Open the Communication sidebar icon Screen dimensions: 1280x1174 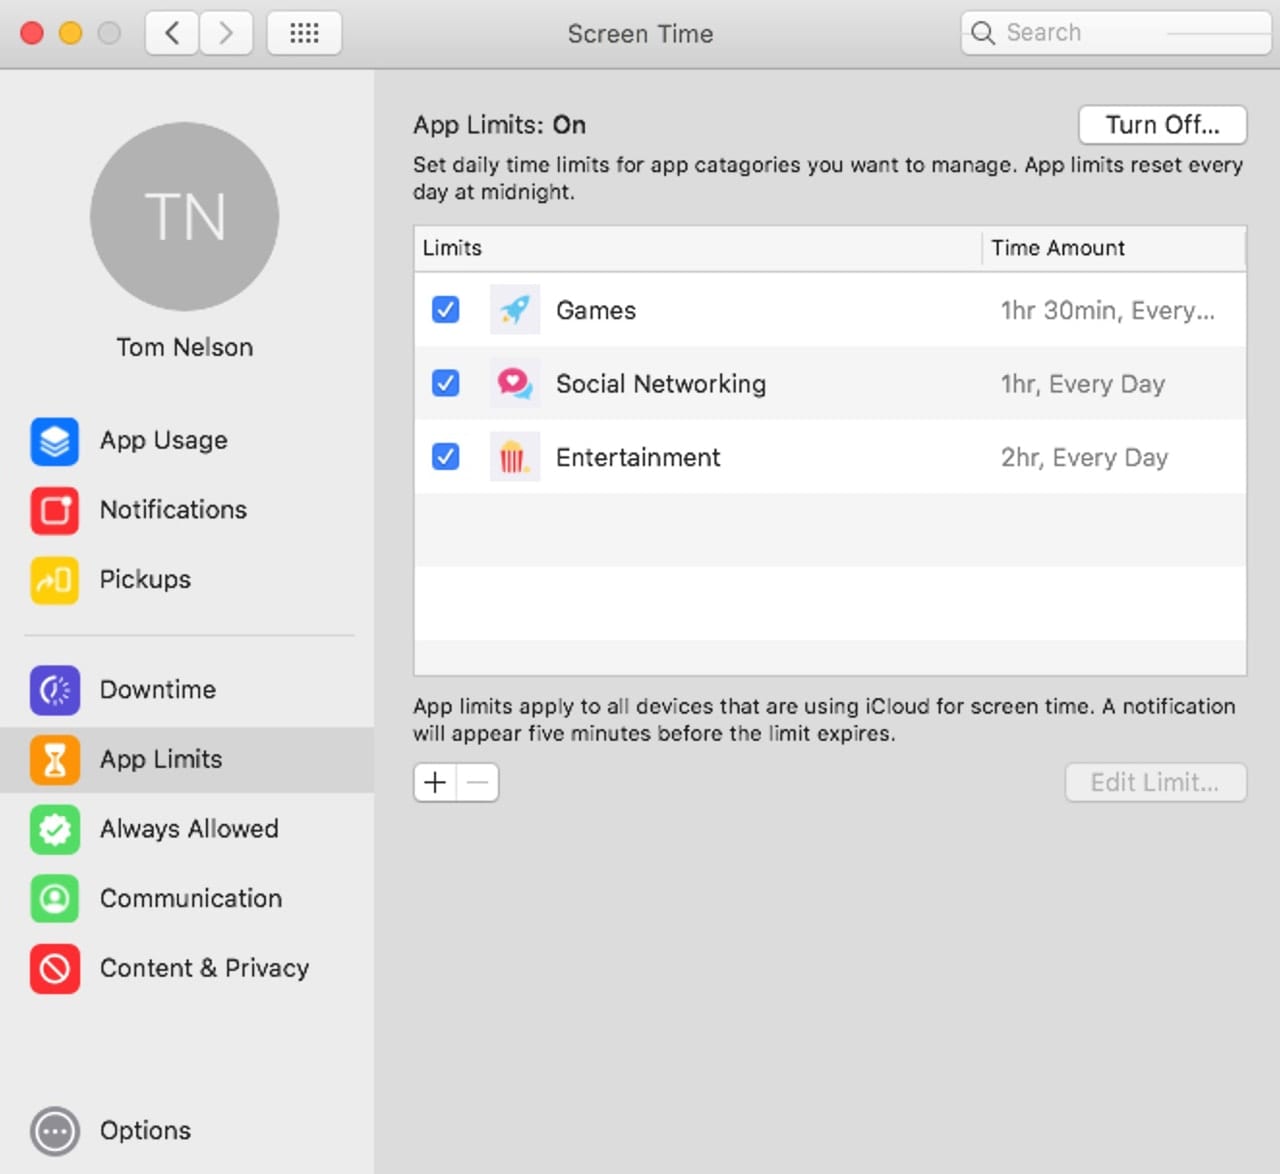tap(54, 899)
